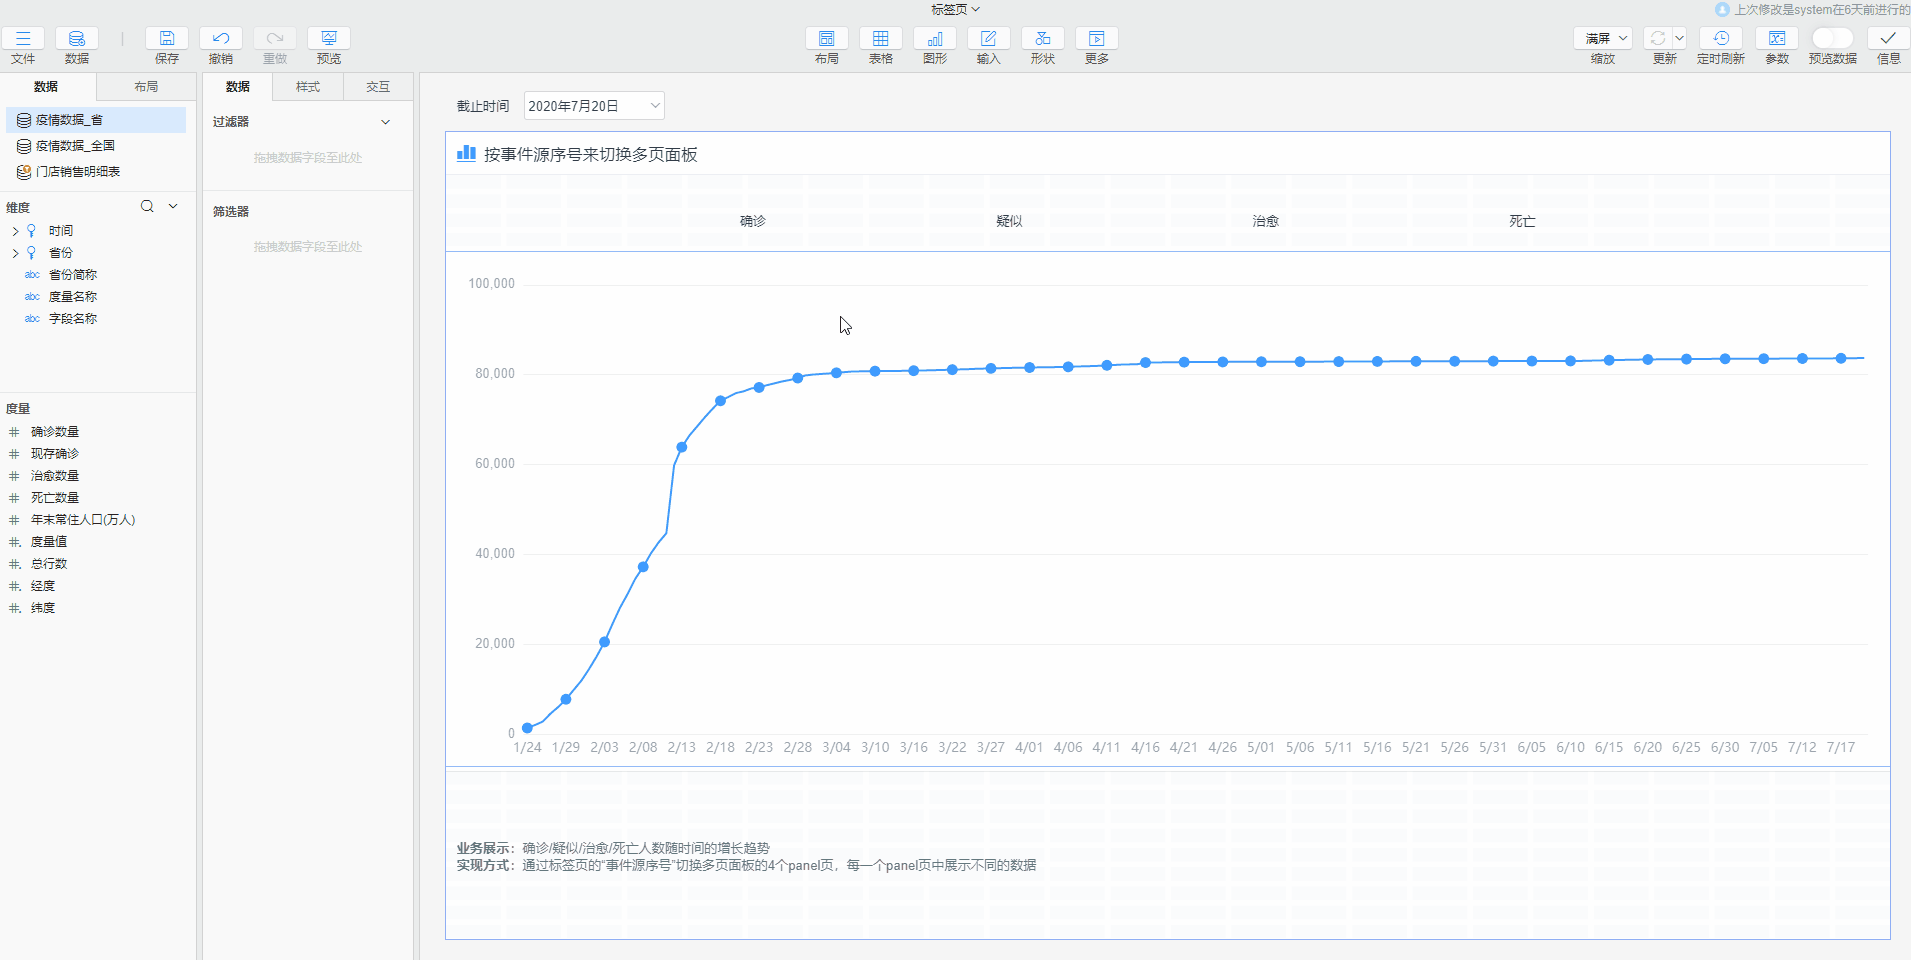1911x960 pixels.
Task: Open 定时刷新 (timed refresh) settings
Action: pyautogui.click(x=1720, y=39)
